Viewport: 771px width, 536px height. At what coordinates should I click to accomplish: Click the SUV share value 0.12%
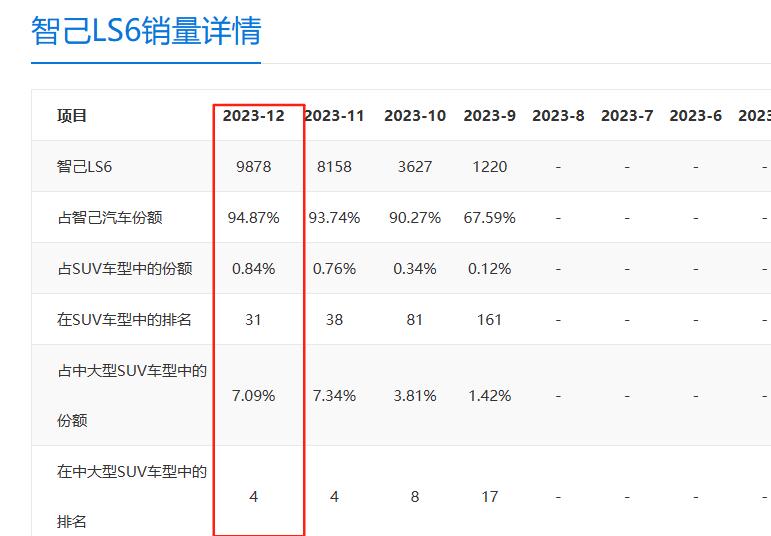coord(489,268)
